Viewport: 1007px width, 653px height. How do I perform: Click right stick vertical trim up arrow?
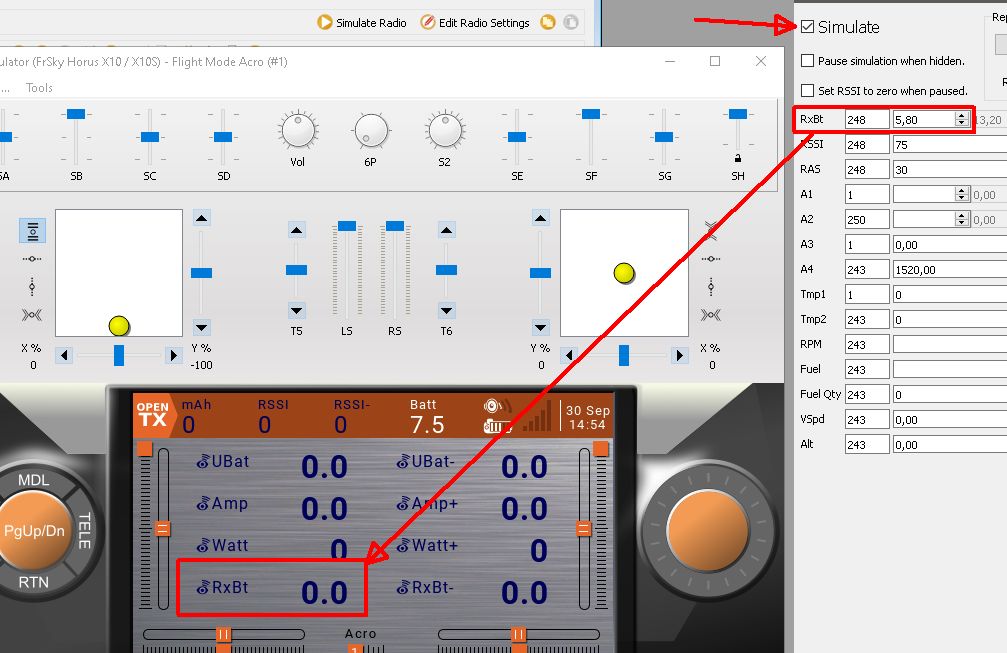point(541,218)
